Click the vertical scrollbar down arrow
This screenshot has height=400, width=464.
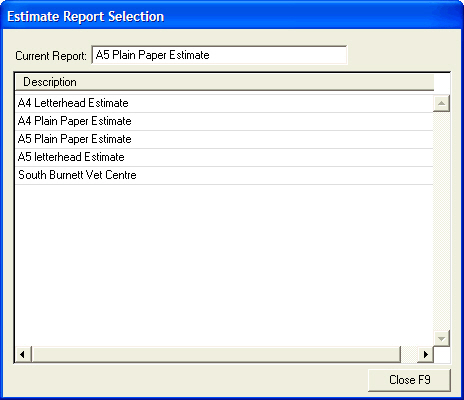click(x=441, y=339)
